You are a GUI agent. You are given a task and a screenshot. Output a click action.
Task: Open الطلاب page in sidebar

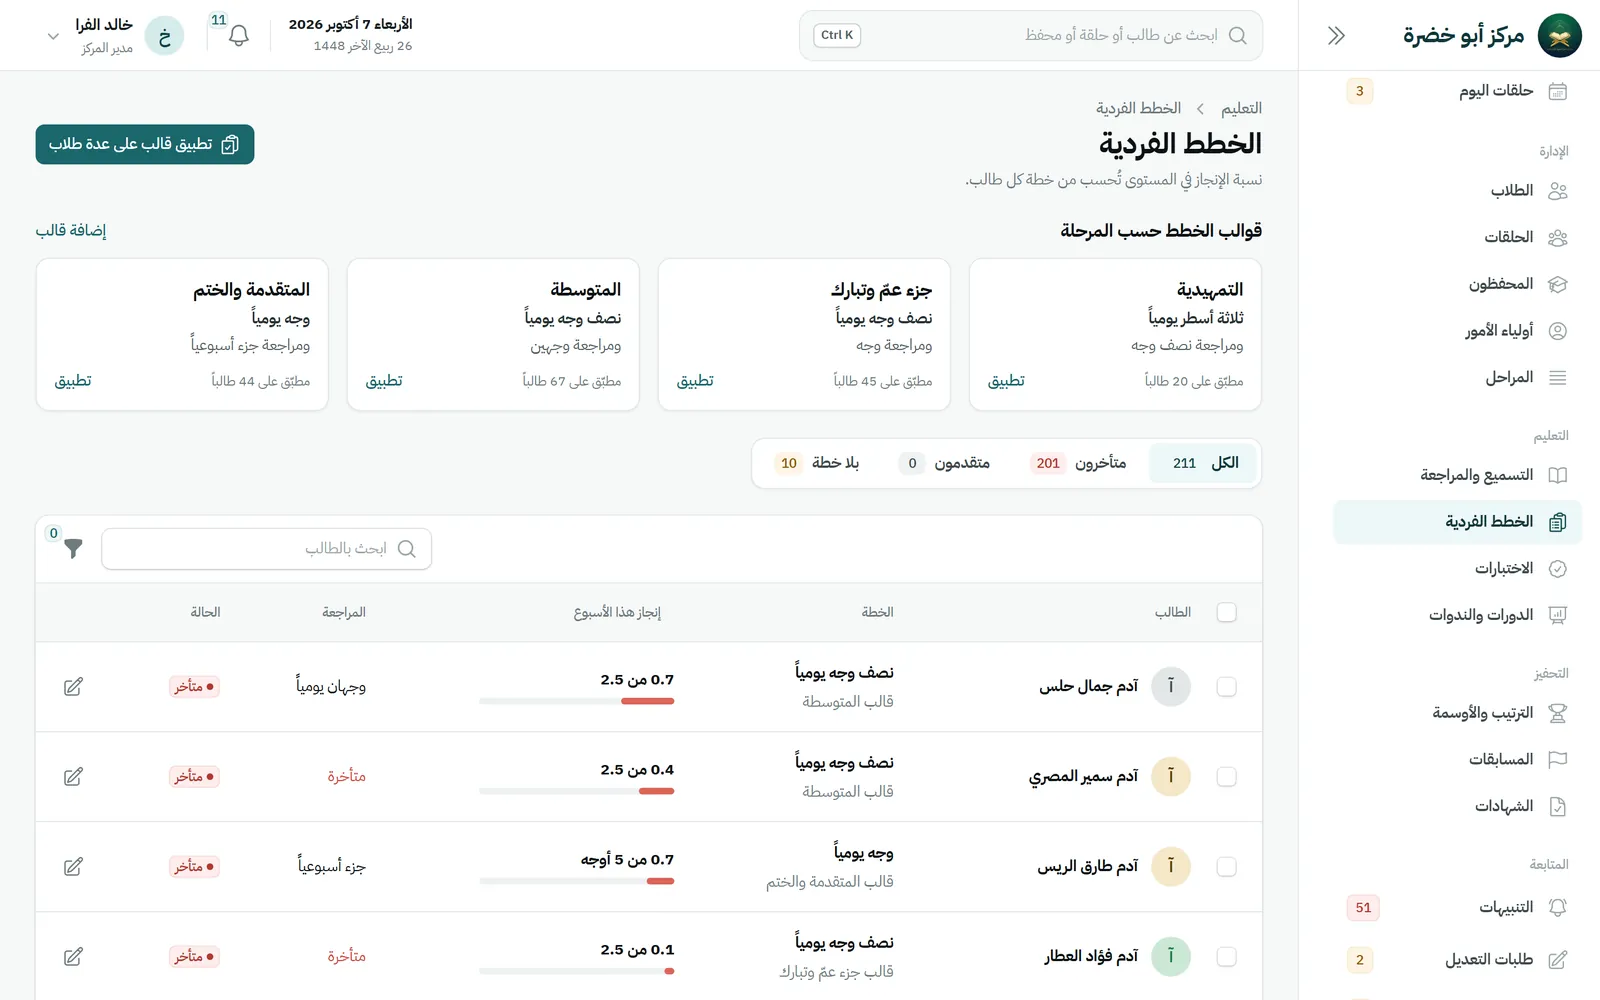1458,190
